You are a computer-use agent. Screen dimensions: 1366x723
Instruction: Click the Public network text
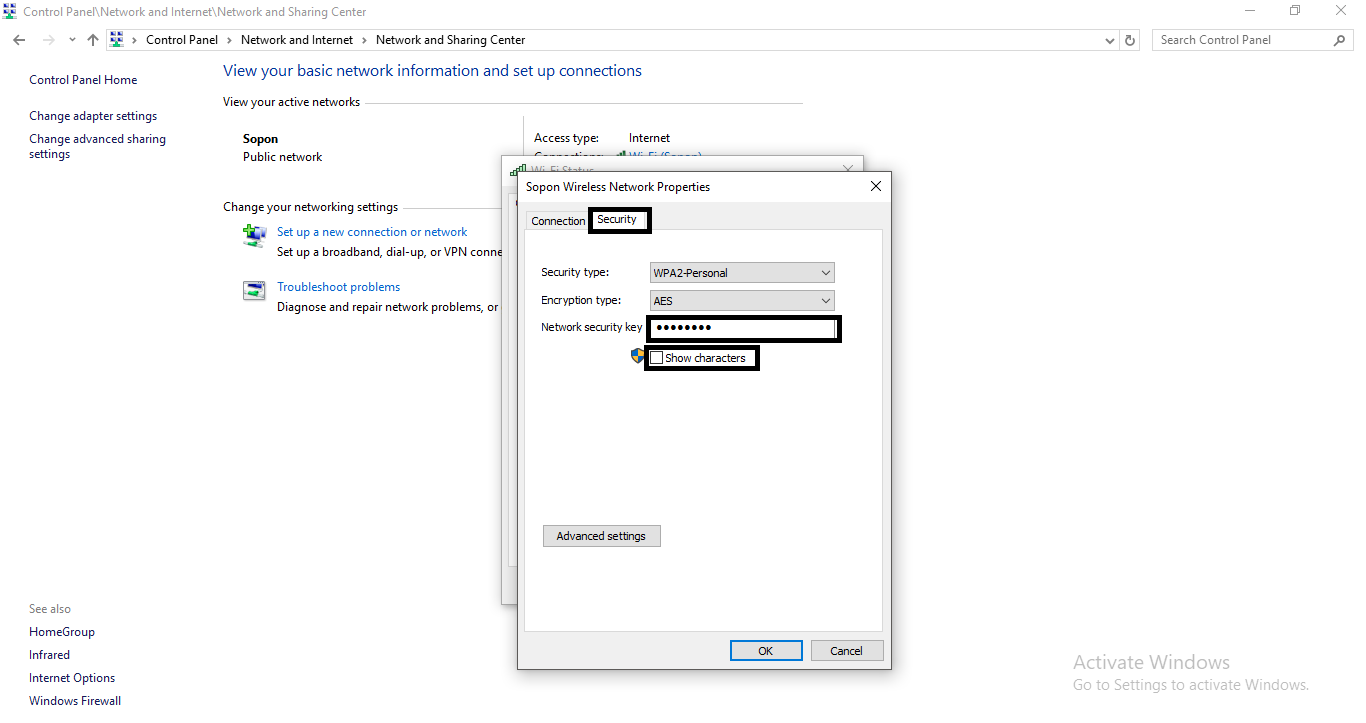point(282,157)
